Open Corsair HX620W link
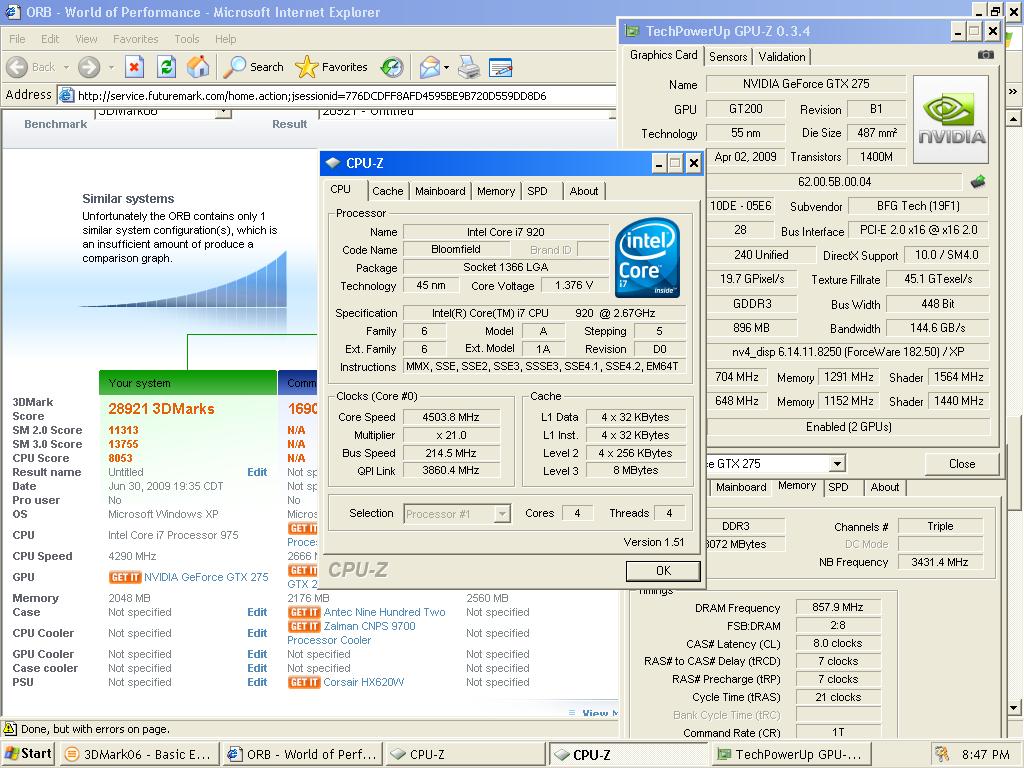Image resolution: width=1024 pixels, height=768 pixels. coord(364,682)
